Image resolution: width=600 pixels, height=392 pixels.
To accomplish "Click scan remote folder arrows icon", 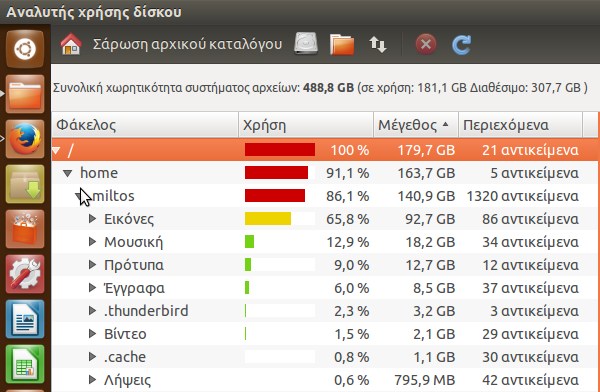I will click(378, 44).
